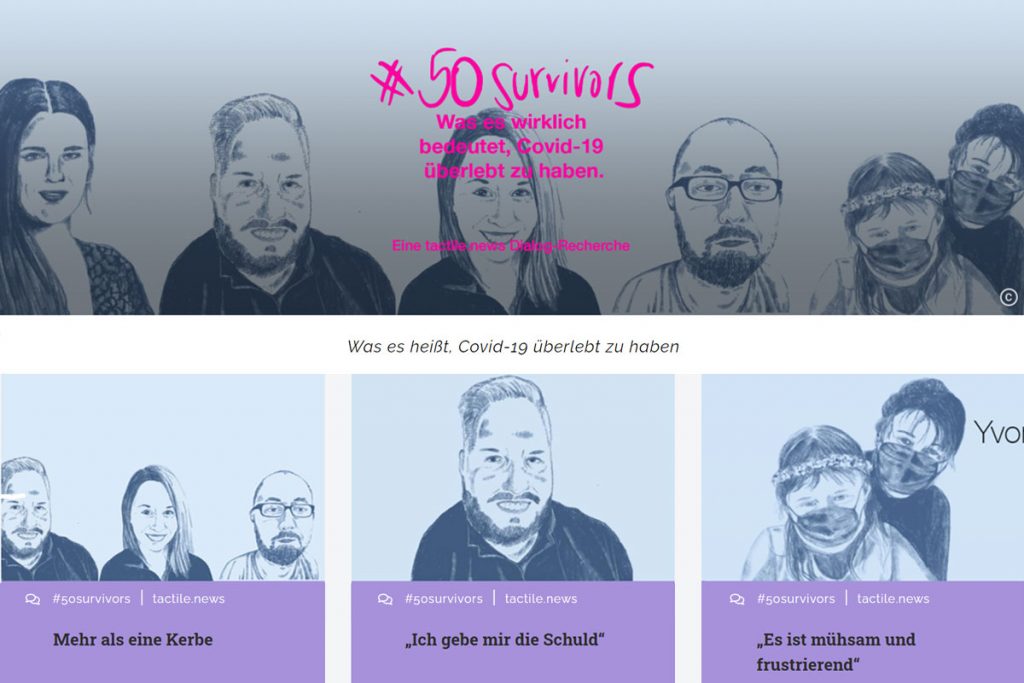Open article 'Mehr als eine Kerbe'
Screen dimensions: 1024x683
(133, 639)
